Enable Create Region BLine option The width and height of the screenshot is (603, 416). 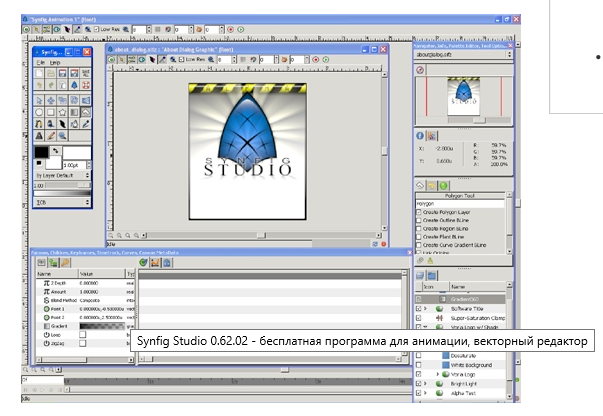(x=419, y=229)
